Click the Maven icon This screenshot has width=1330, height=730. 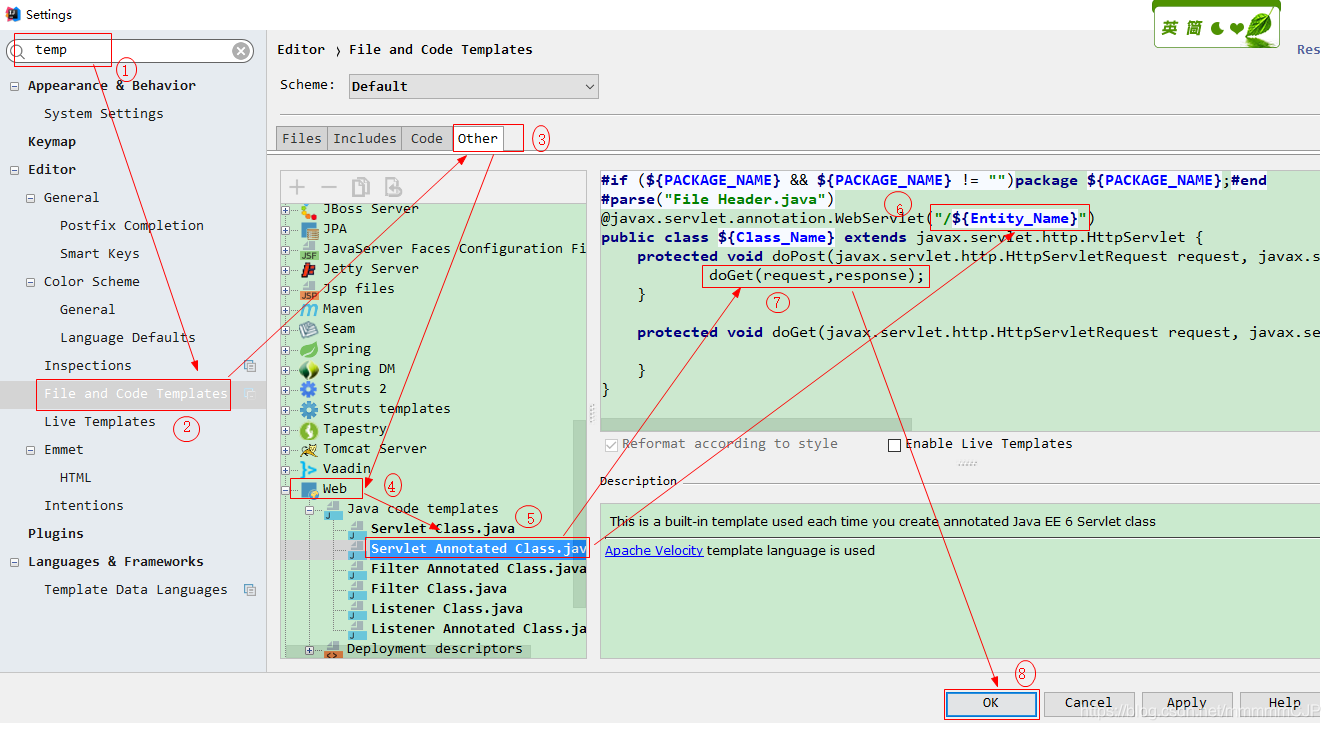tap(309, 309)
